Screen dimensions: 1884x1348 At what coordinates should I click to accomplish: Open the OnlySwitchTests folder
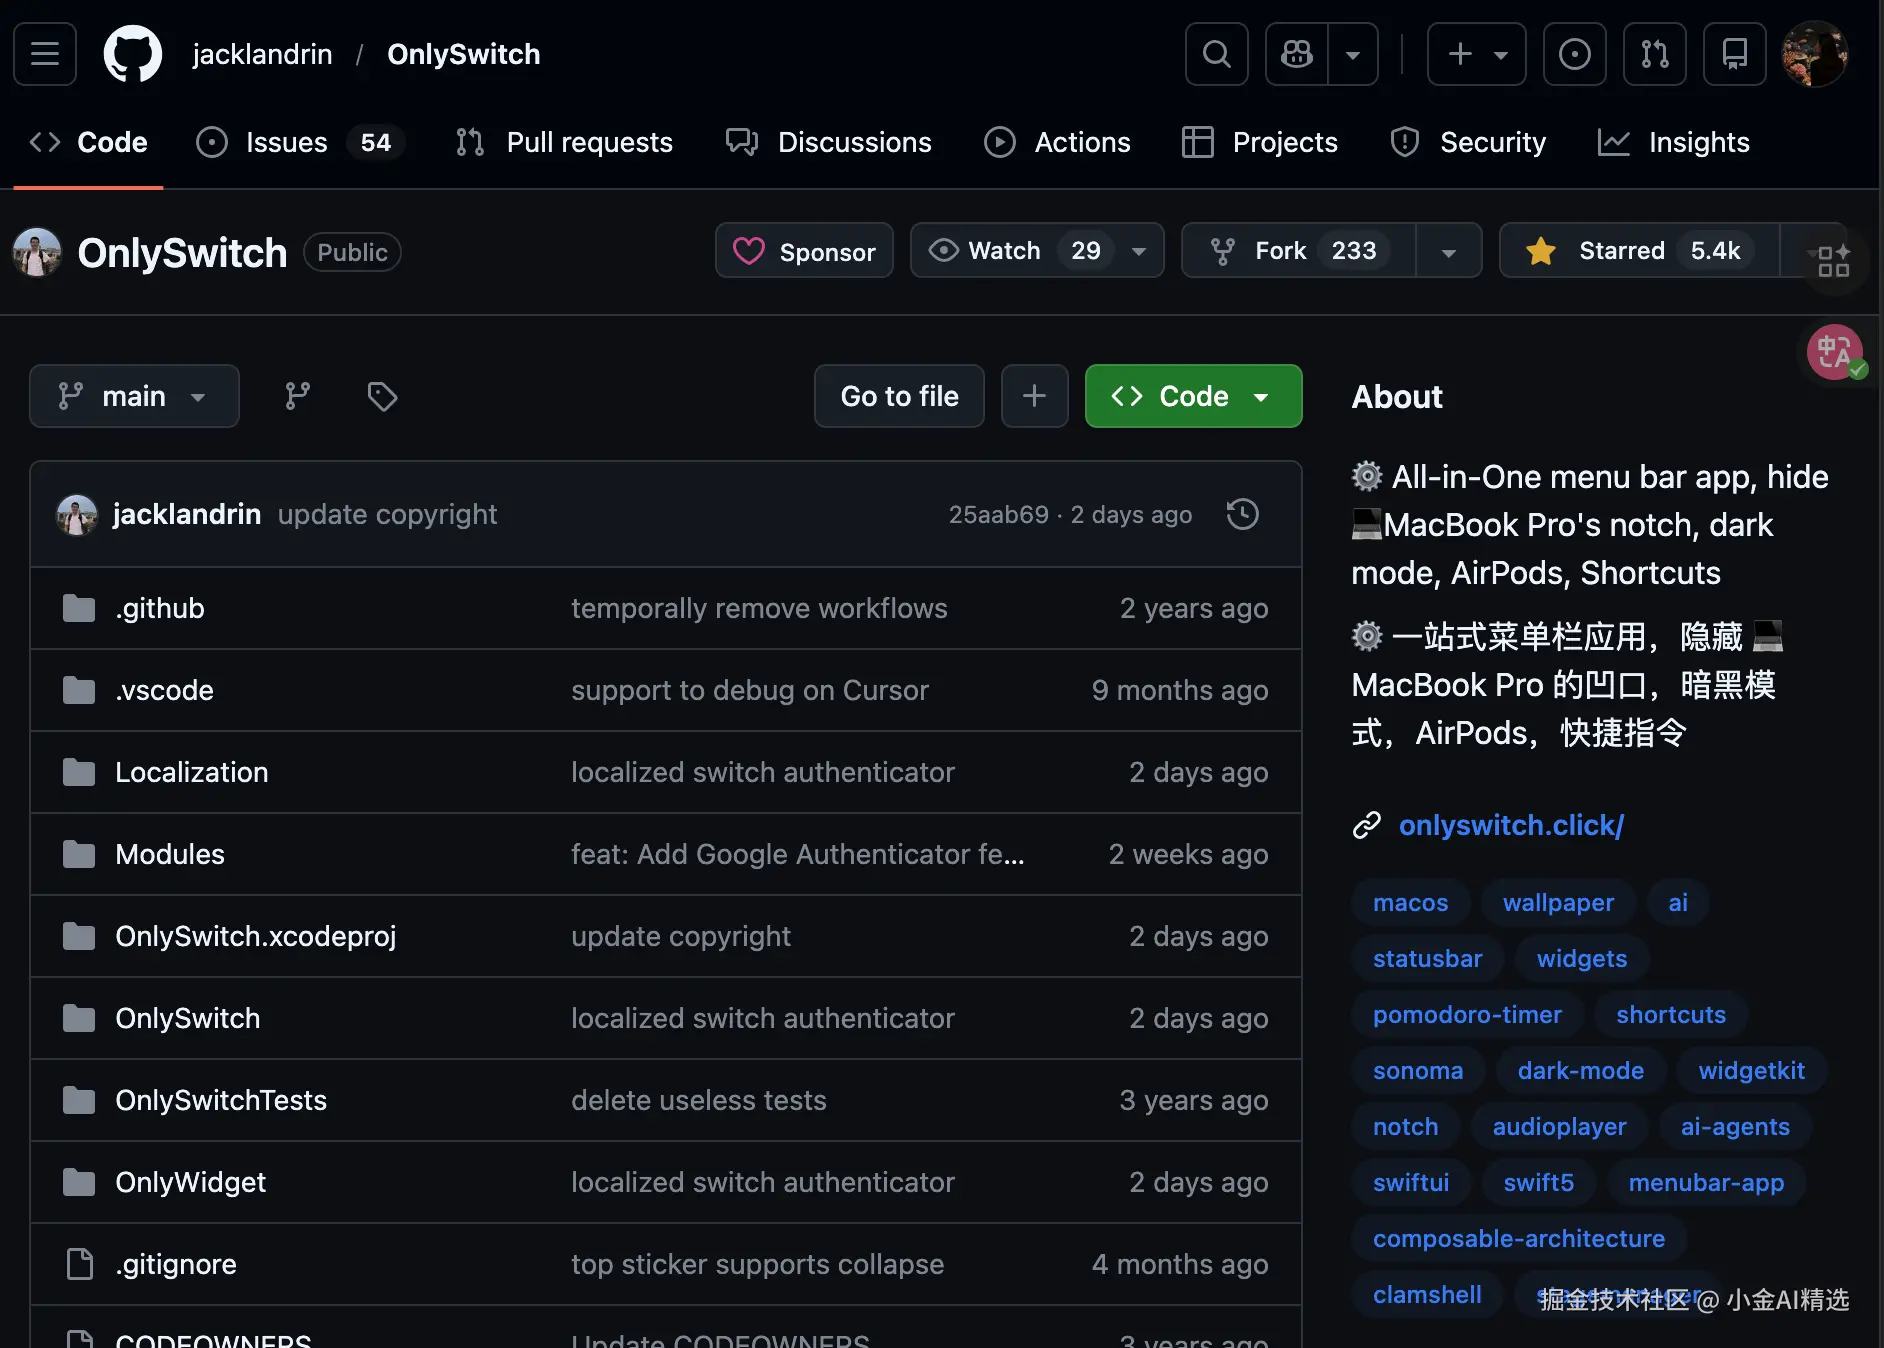[221, 1100]
